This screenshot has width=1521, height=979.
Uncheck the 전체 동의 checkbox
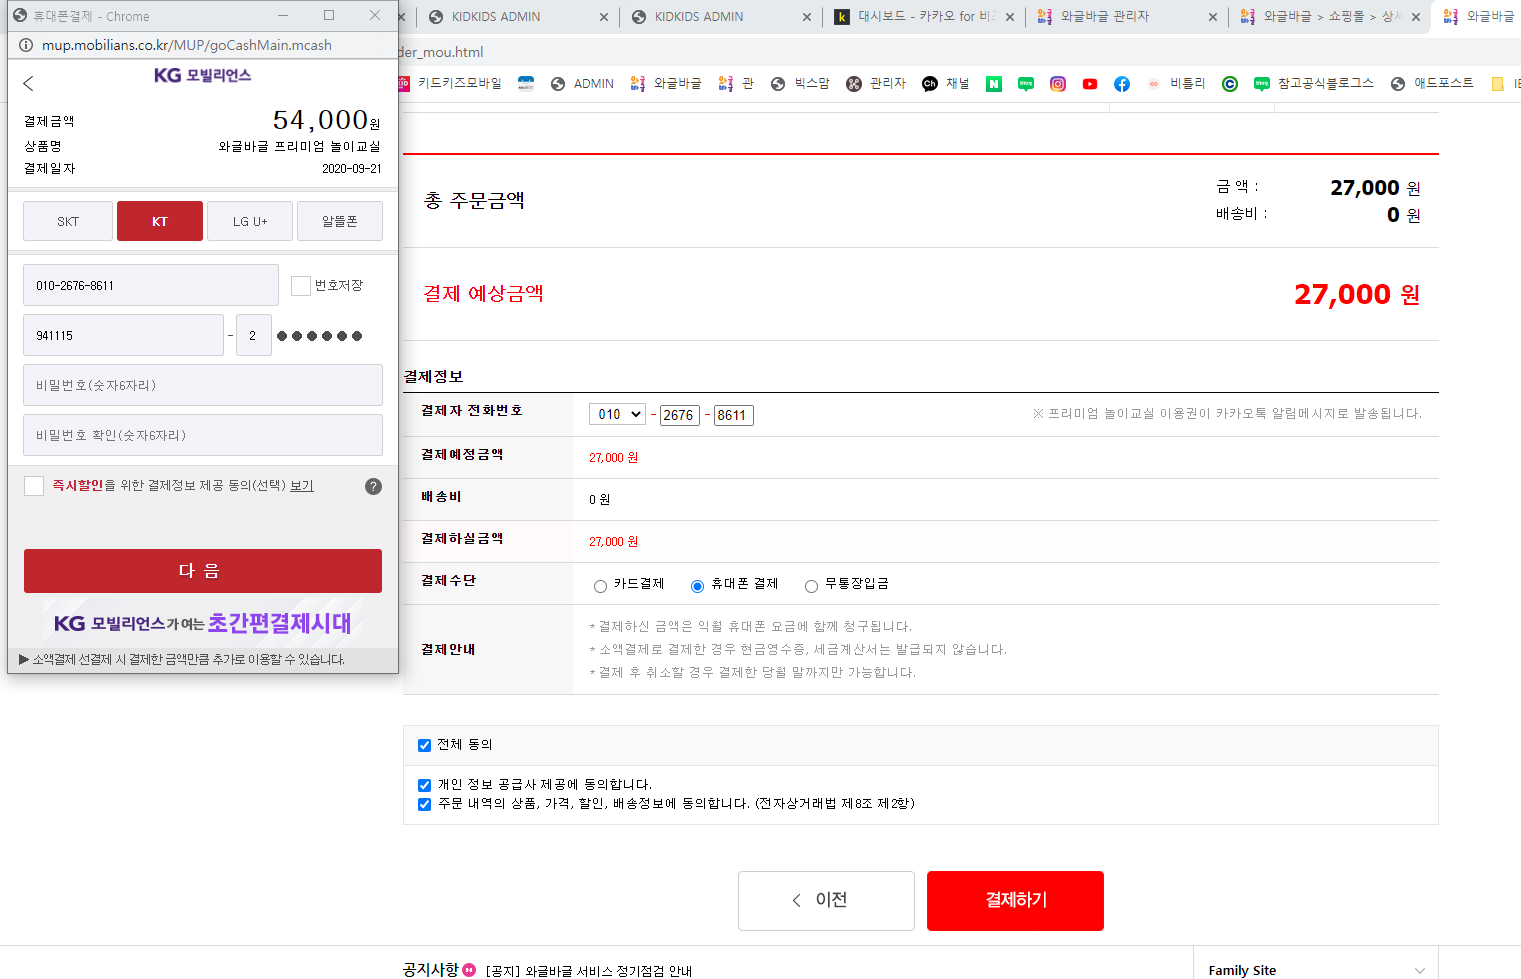tap(424, 745)
